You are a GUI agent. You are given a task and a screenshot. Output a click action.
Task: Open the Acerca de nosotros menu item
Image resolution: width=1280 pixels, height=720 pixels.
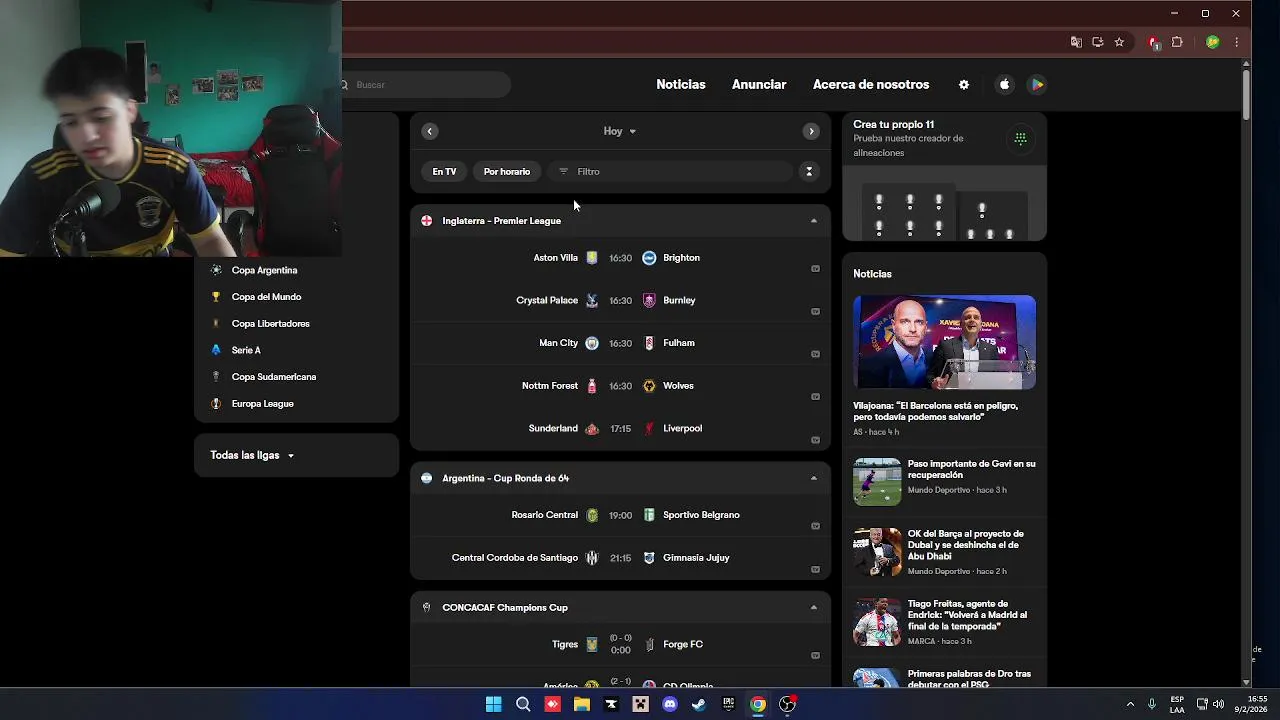[x=871, y=85]
